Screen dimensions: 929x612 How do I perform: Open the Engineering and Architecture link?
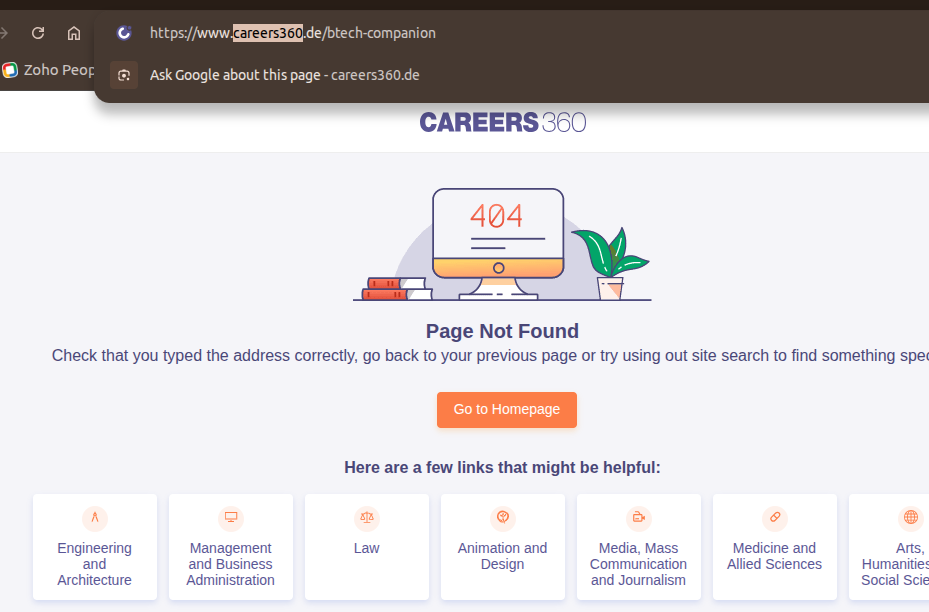coord(95,564)
